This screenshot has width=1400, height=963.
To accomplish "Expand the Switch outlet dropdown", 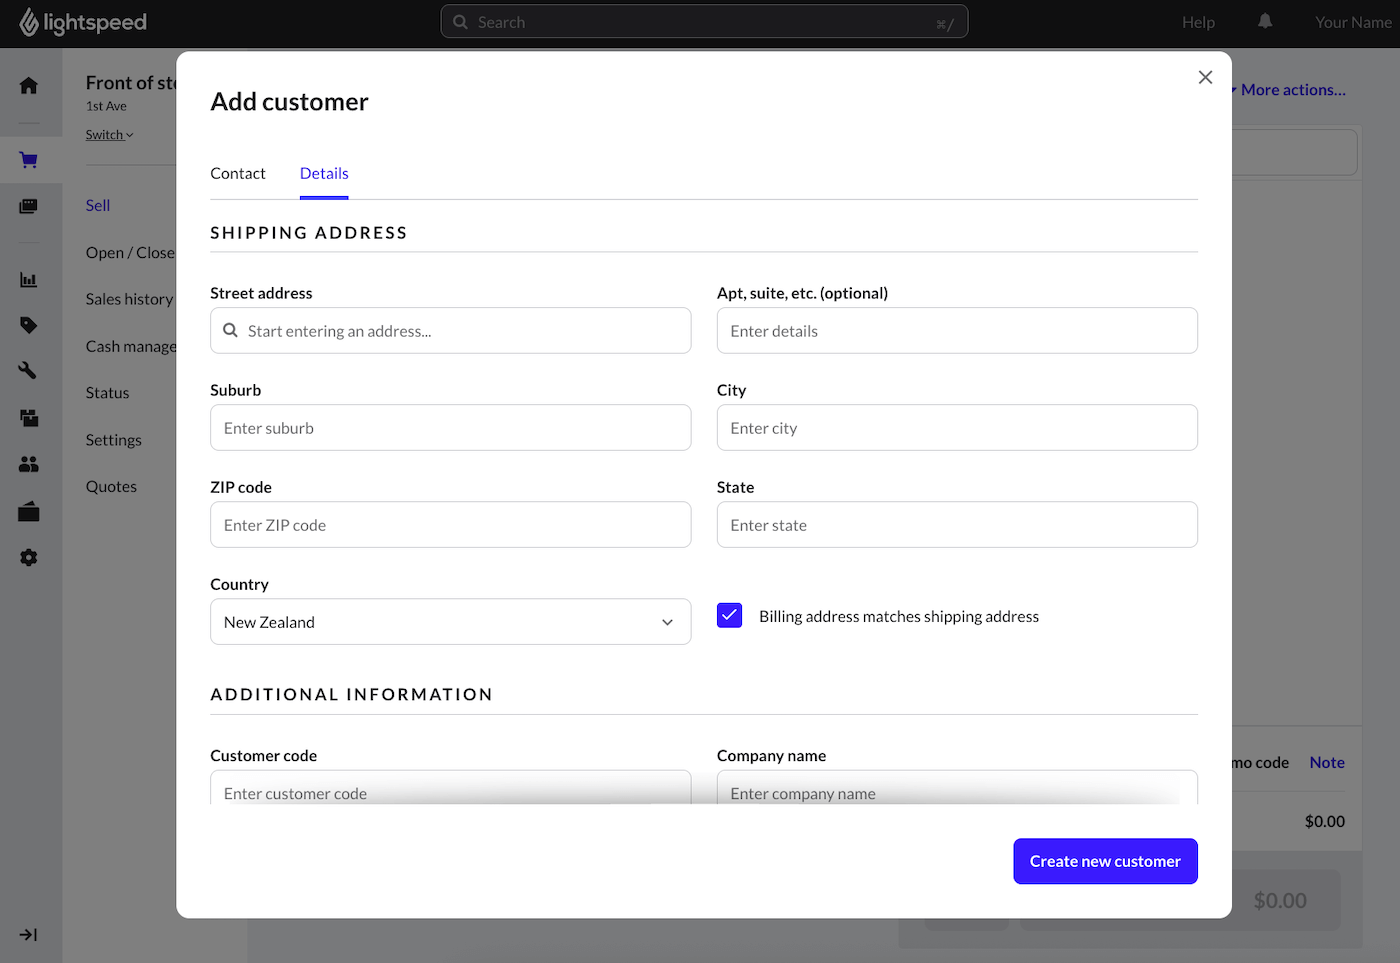I will [x=109, y=135].
